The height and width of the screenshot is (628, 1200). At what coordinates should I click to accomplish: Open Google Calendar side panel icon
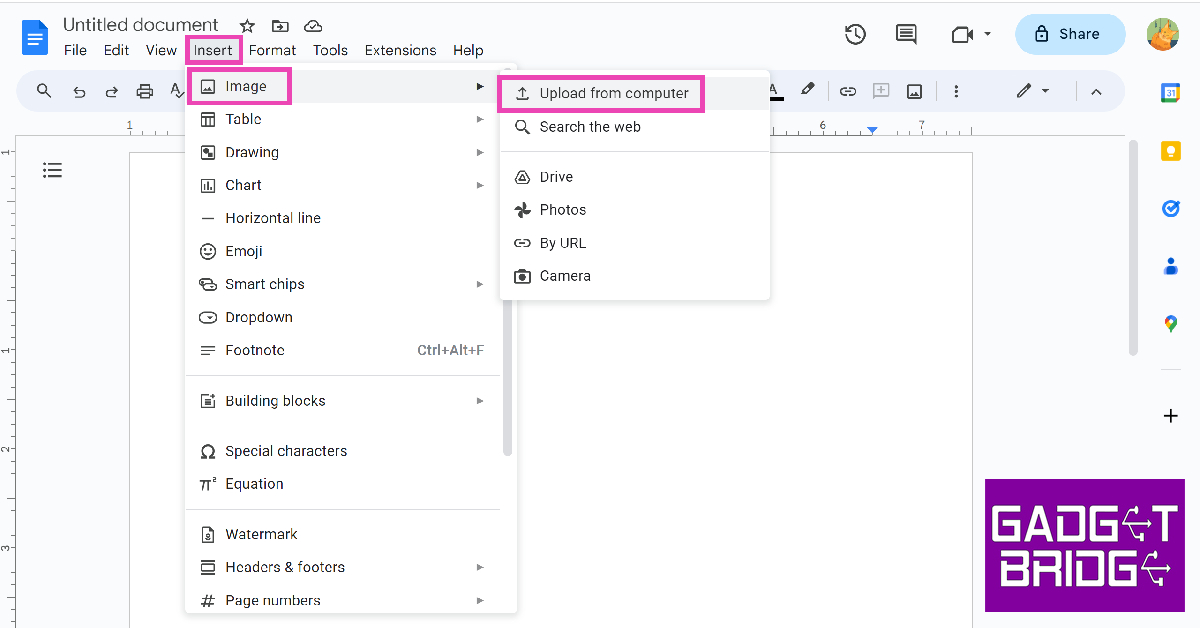(1170, 93)
